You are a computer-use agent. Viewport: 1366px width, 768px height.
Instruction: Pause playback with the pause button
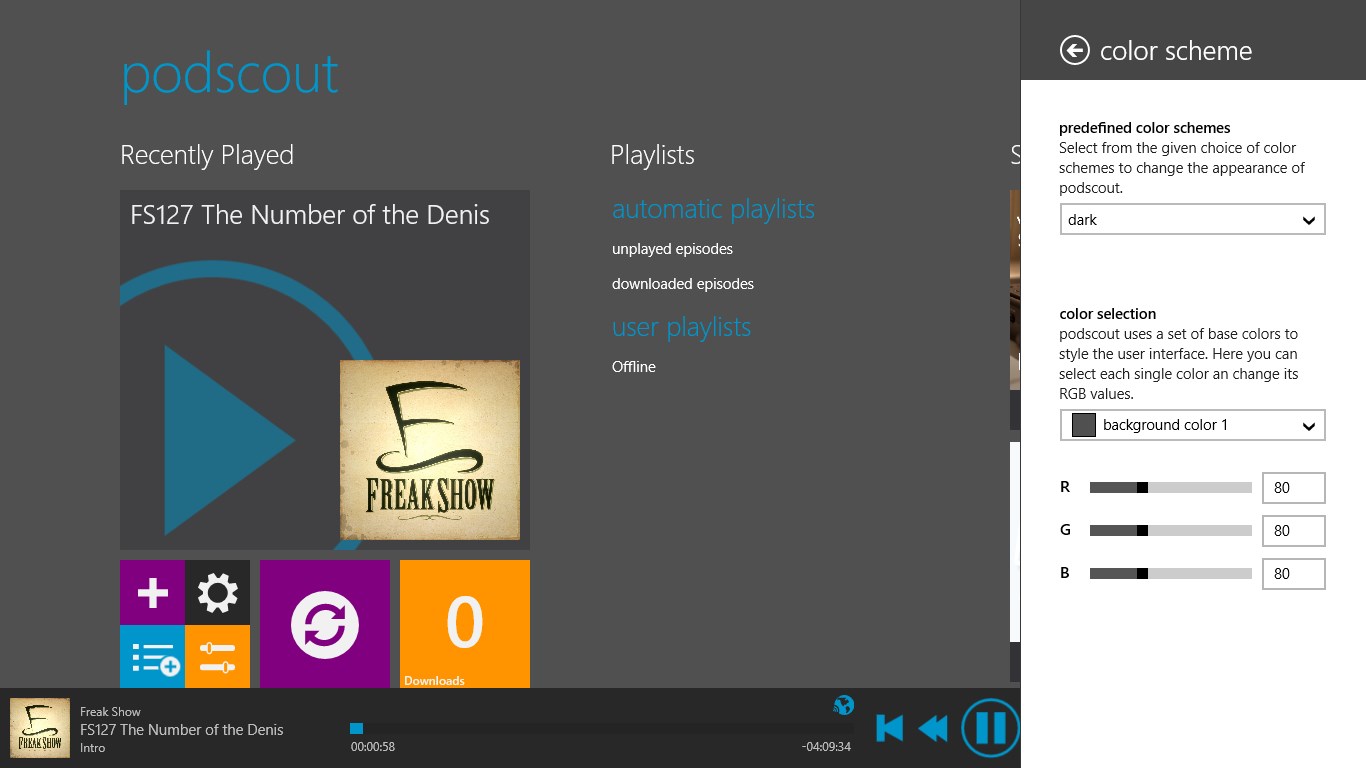click(990, 728)
